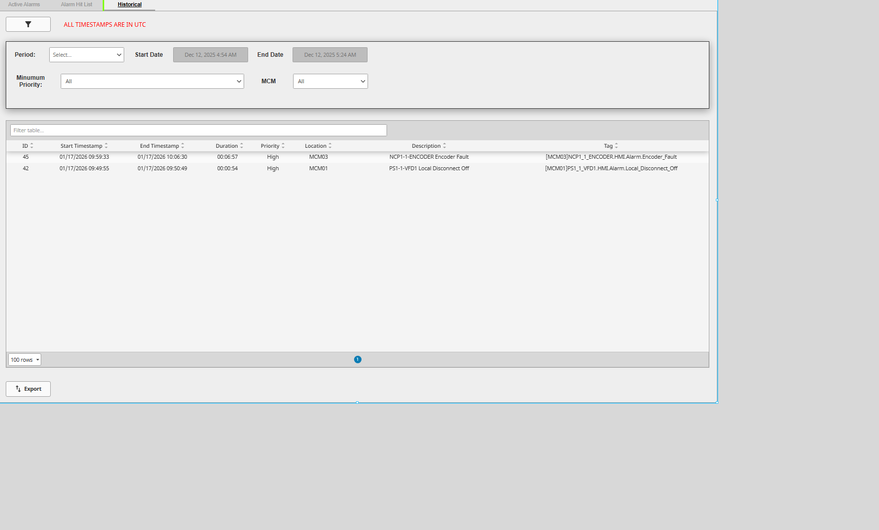Click the Start Date field
The width and height of the screenshot is (879, 530).
click(210, 55)
